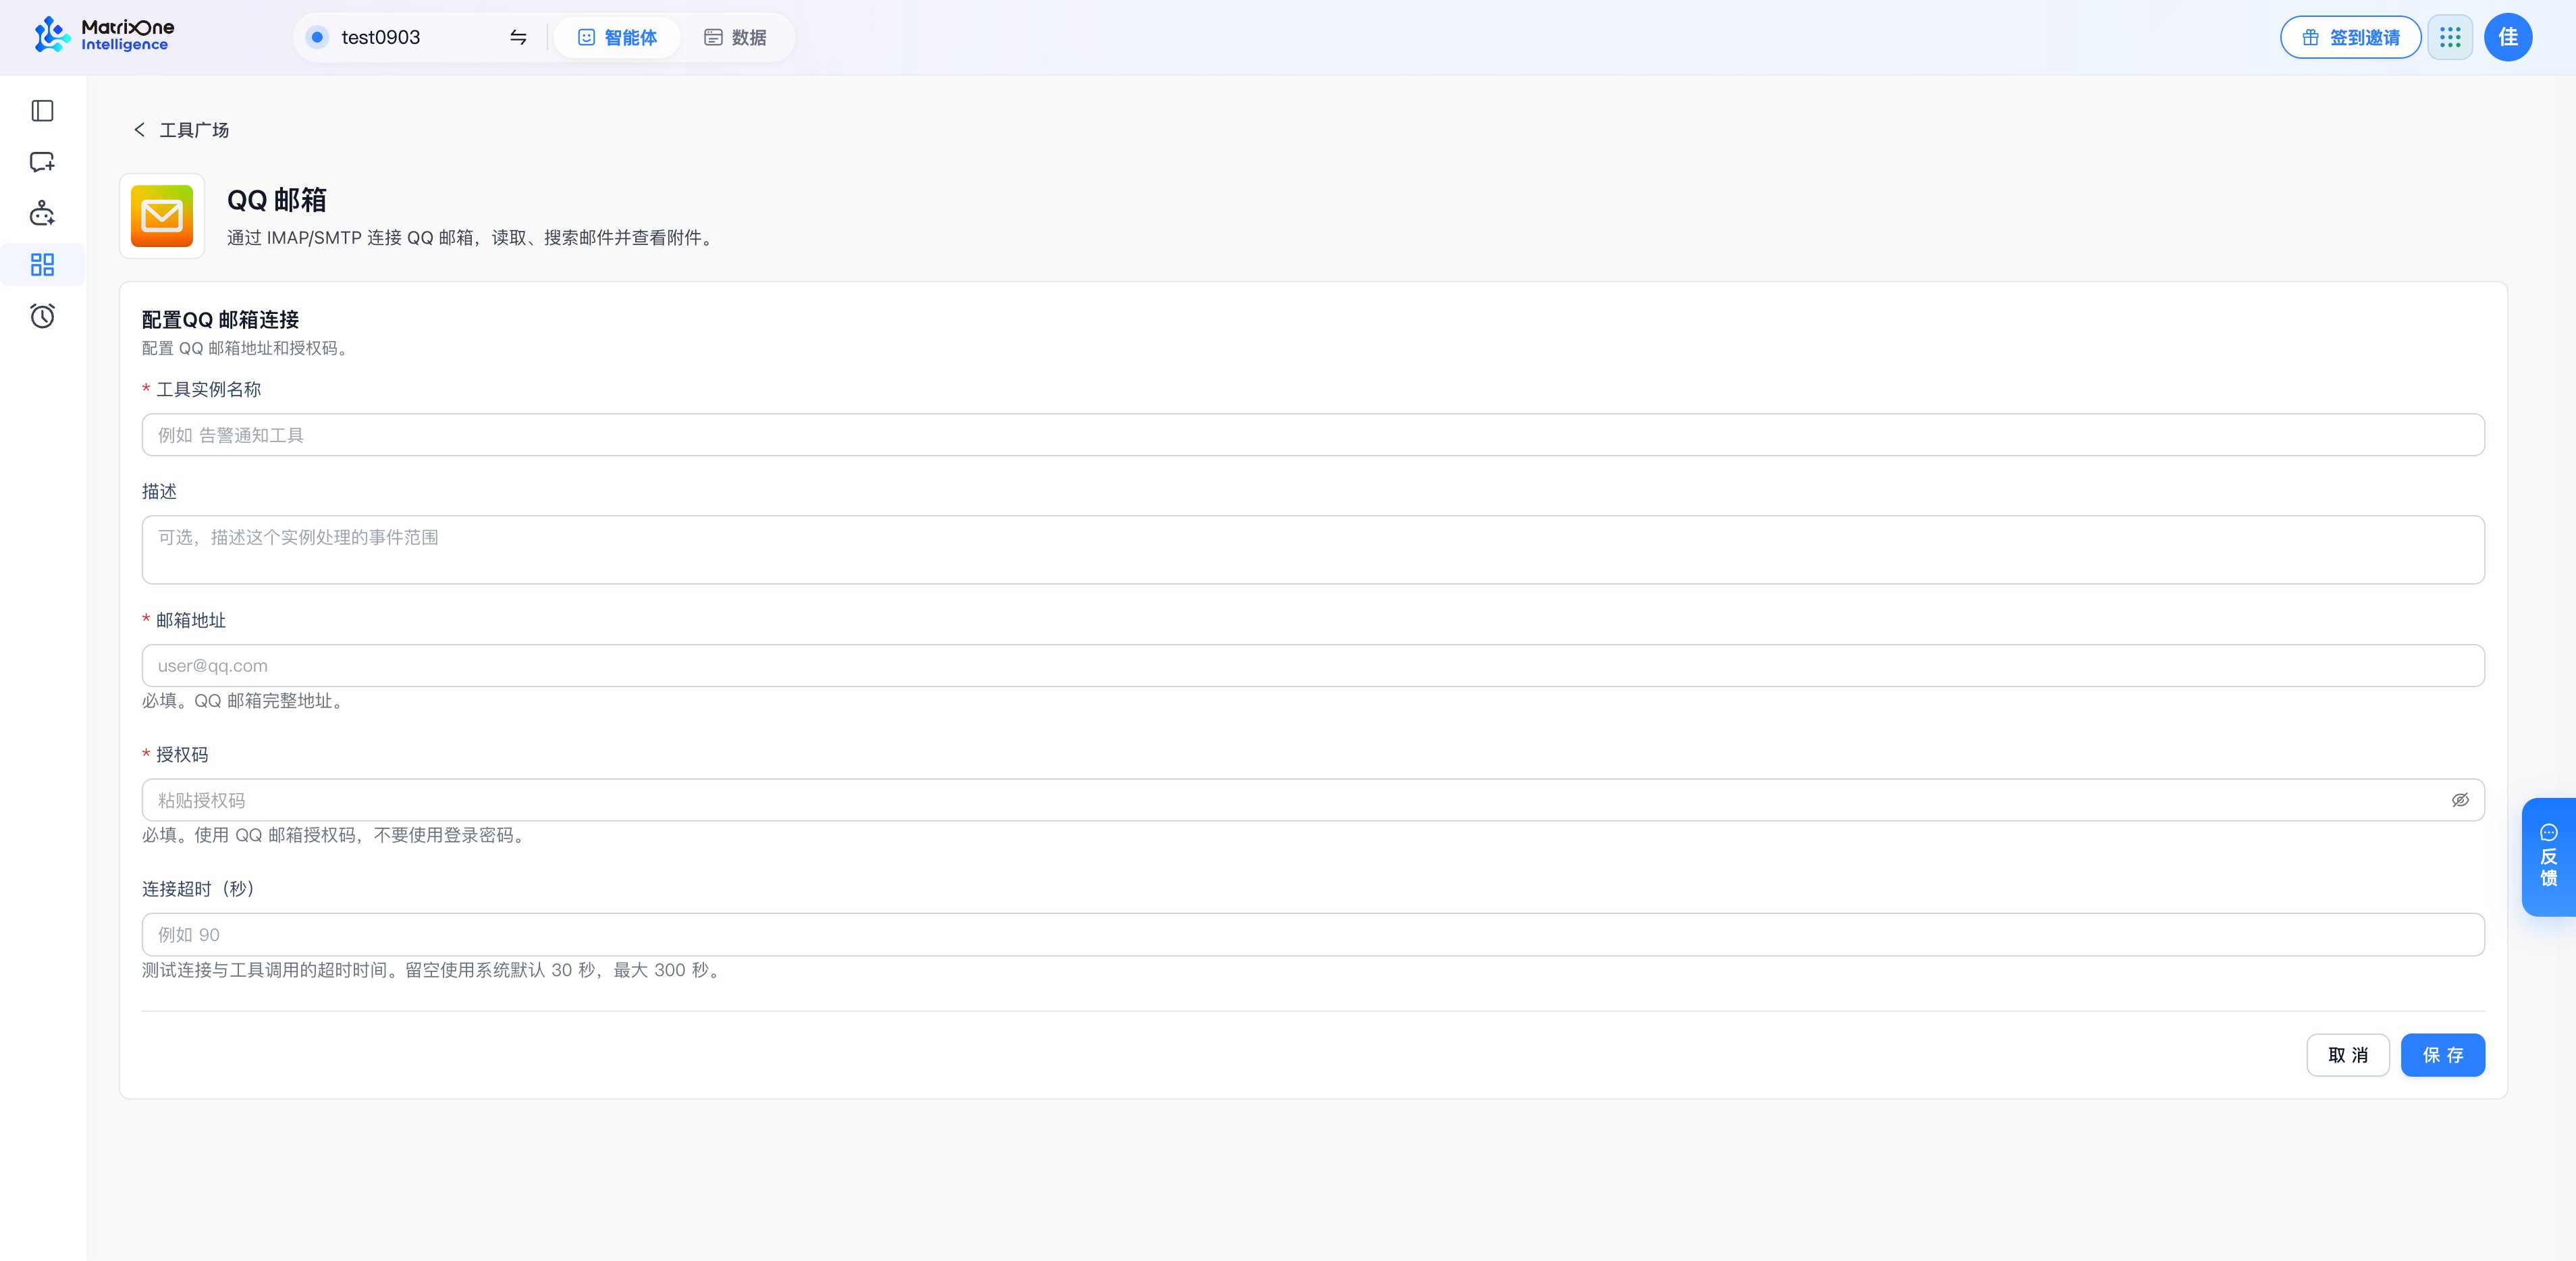This screenshot has height=1261, width=2576.
Task: Click the 取消 button
Action: coord(2348,1055)
